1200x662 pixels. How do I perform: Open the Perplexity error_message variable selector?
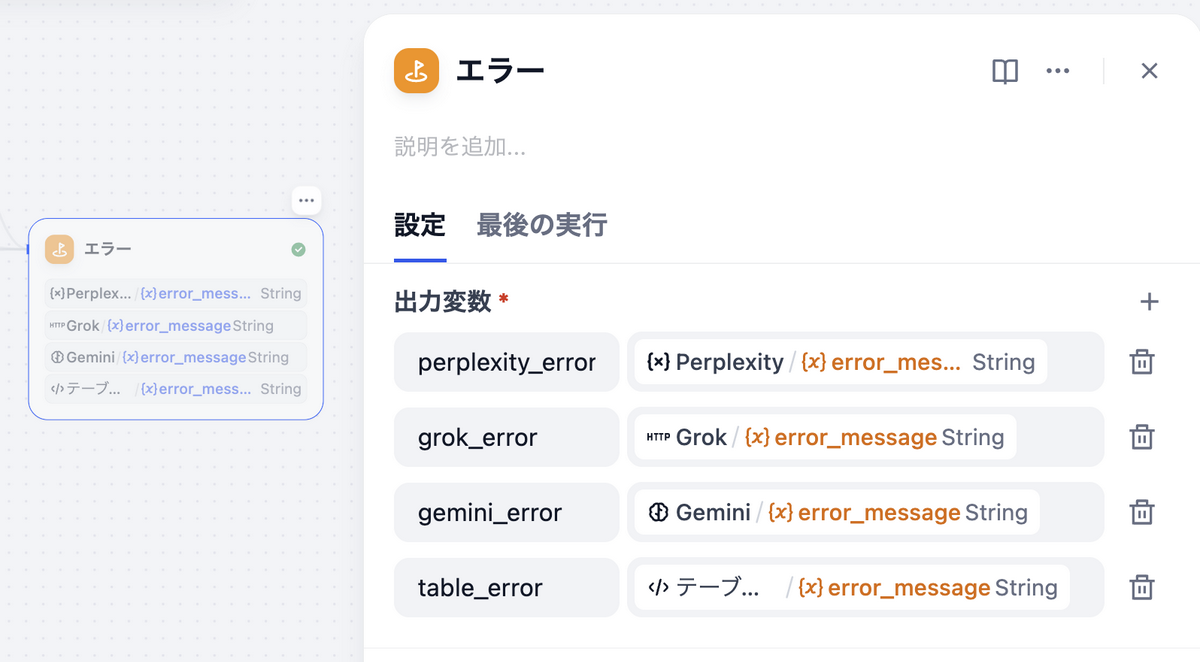pos(865,361)
